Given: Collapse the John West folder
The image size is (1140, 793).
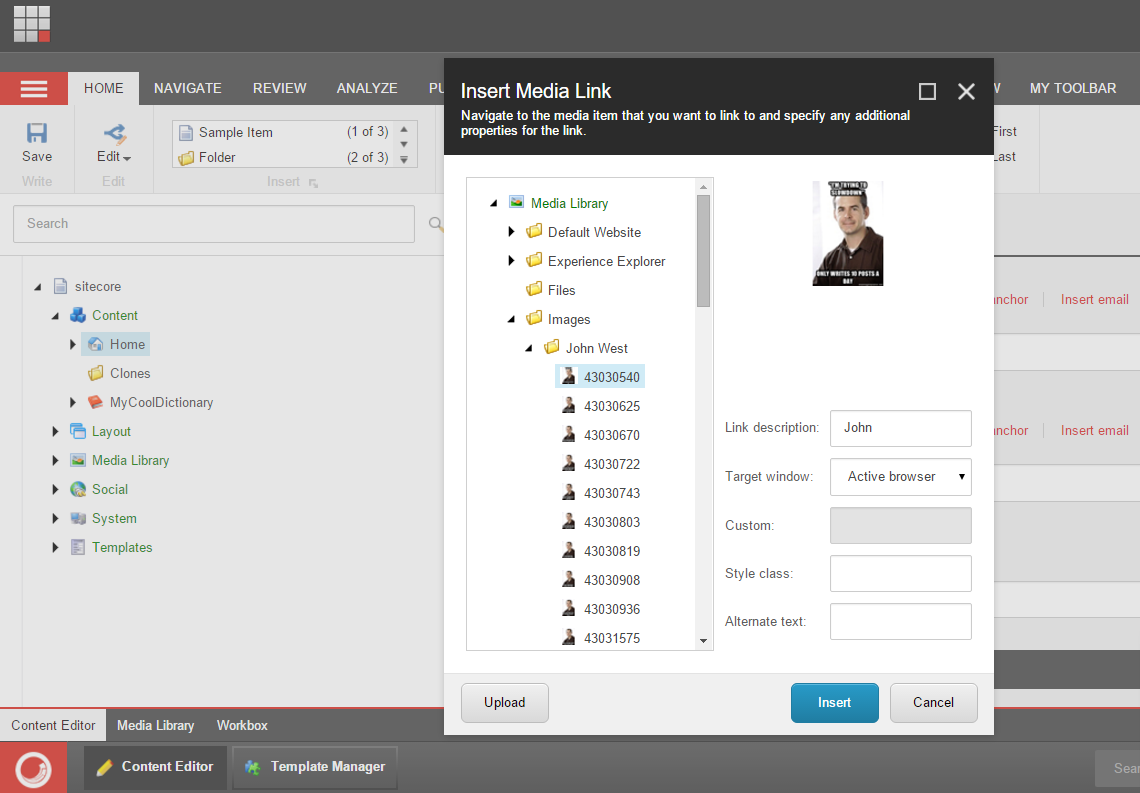Looking at the screenshot, I should coord(529,348).
